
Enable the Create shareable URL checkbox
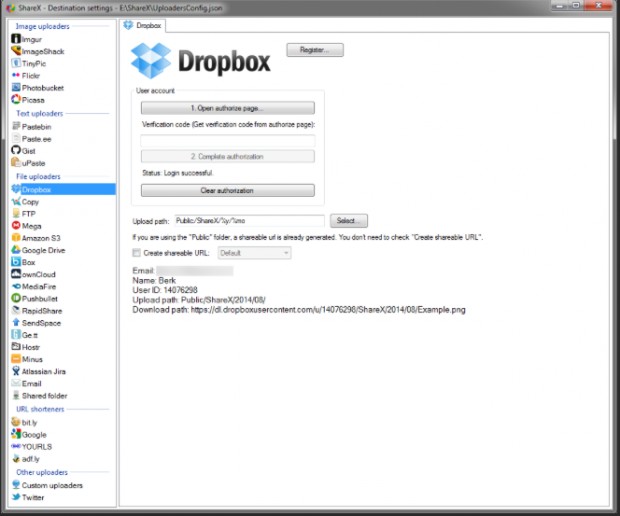point(136,253)
